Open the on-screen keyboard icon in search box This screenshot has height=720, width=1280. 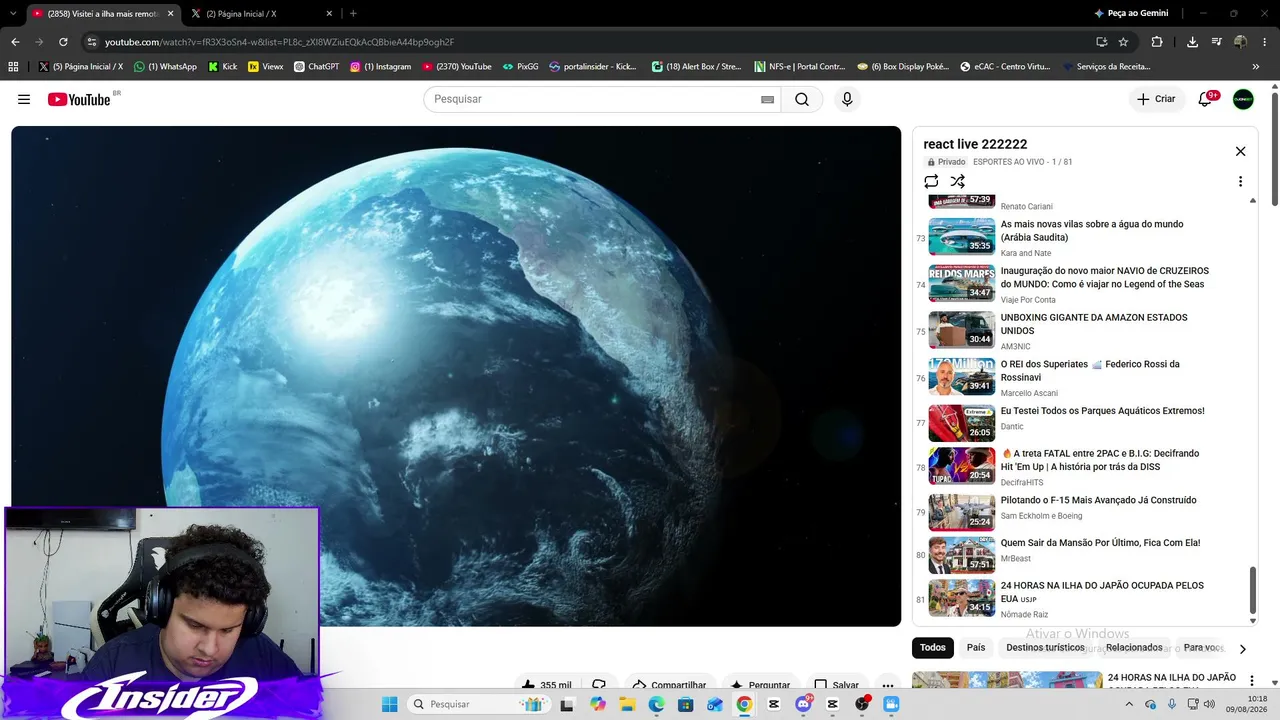[767, 99]
